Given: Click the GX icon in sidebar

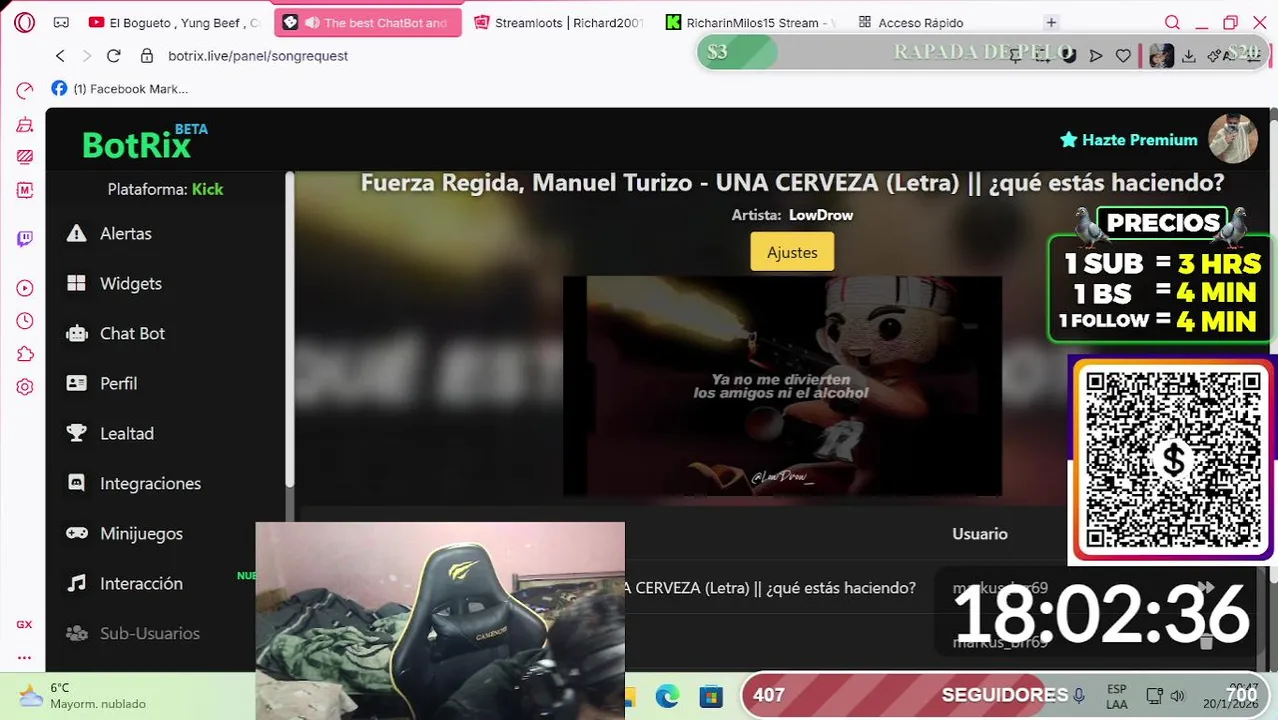Looking at the screenshot, I should pos(24,624).
